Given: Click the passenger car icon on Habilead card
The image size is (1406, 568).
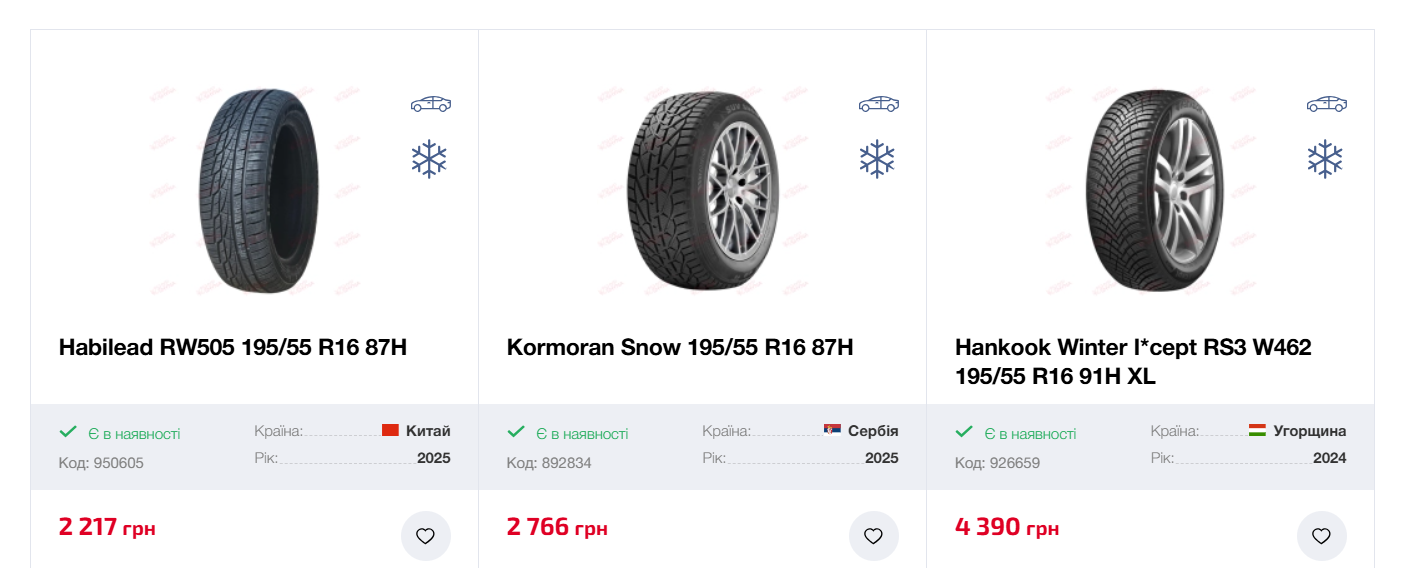Looking at the screenshot, I should [430, 104].
